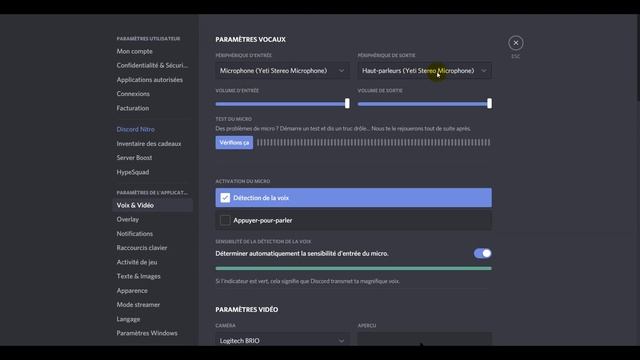The image size is (640, 360).
Task: Click the PARAMÈTRES VOCAUX heading
Action: [251, 40]
